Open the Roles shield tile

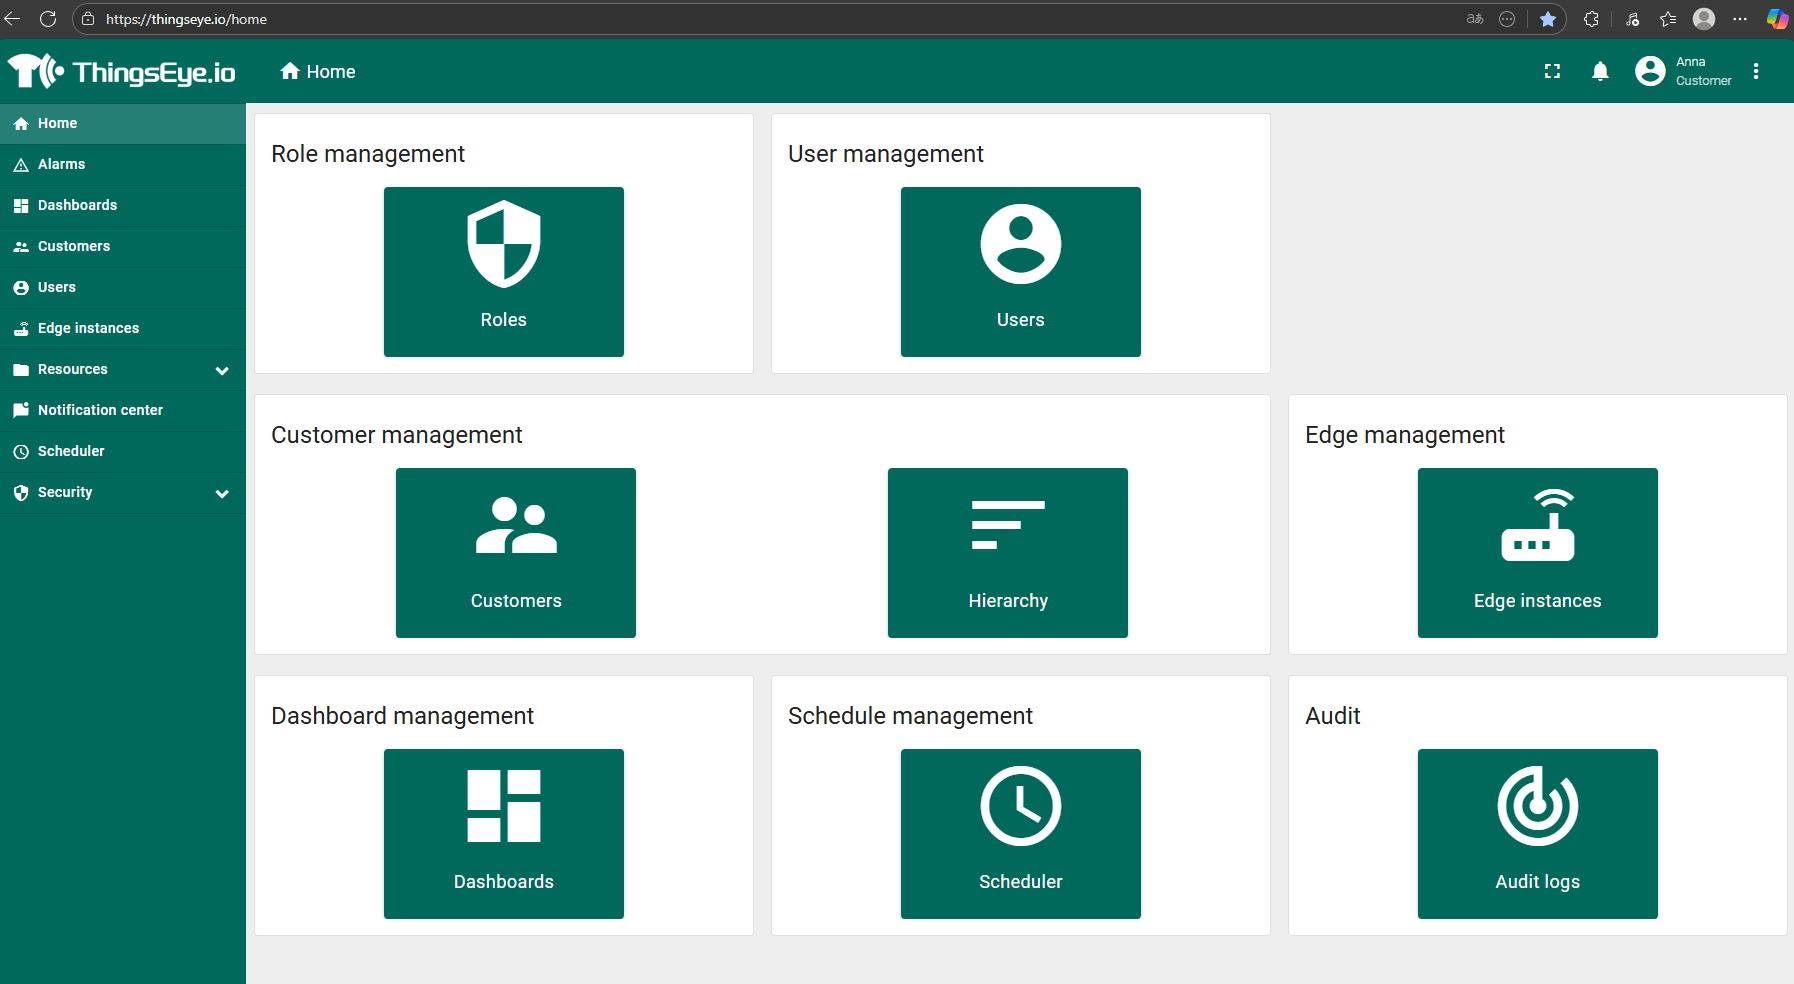pyautogui.click(x=503, y=271)
